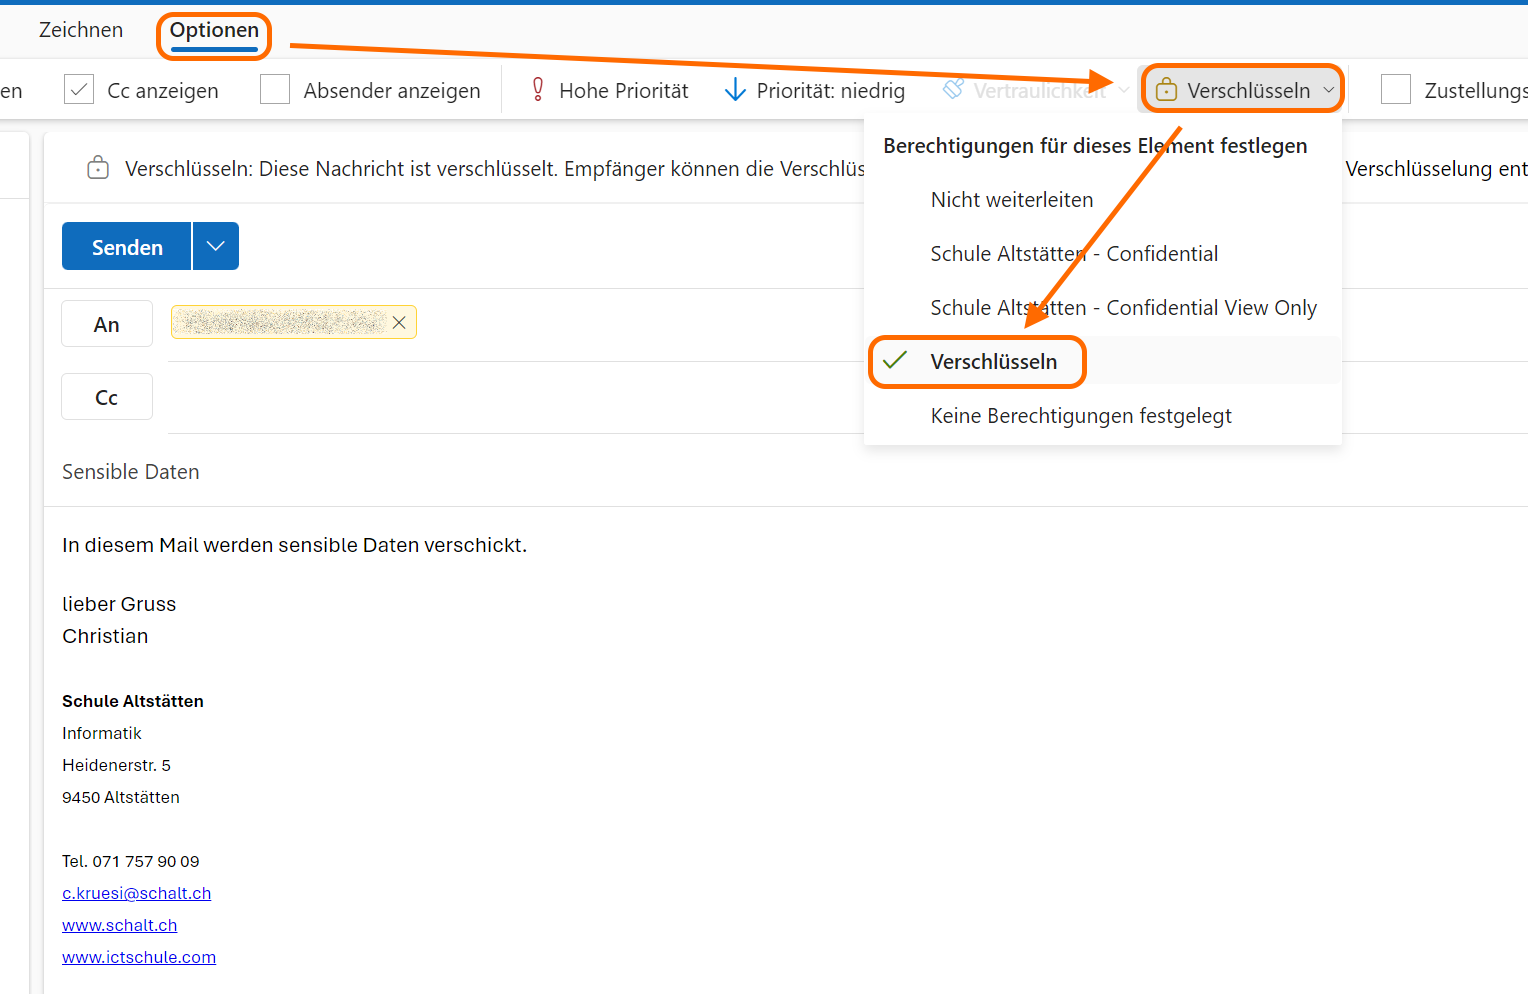Viewport: 1528px width, 994px height.
Task: Switch to the Zeichnen tab
Action: point(81,30)
